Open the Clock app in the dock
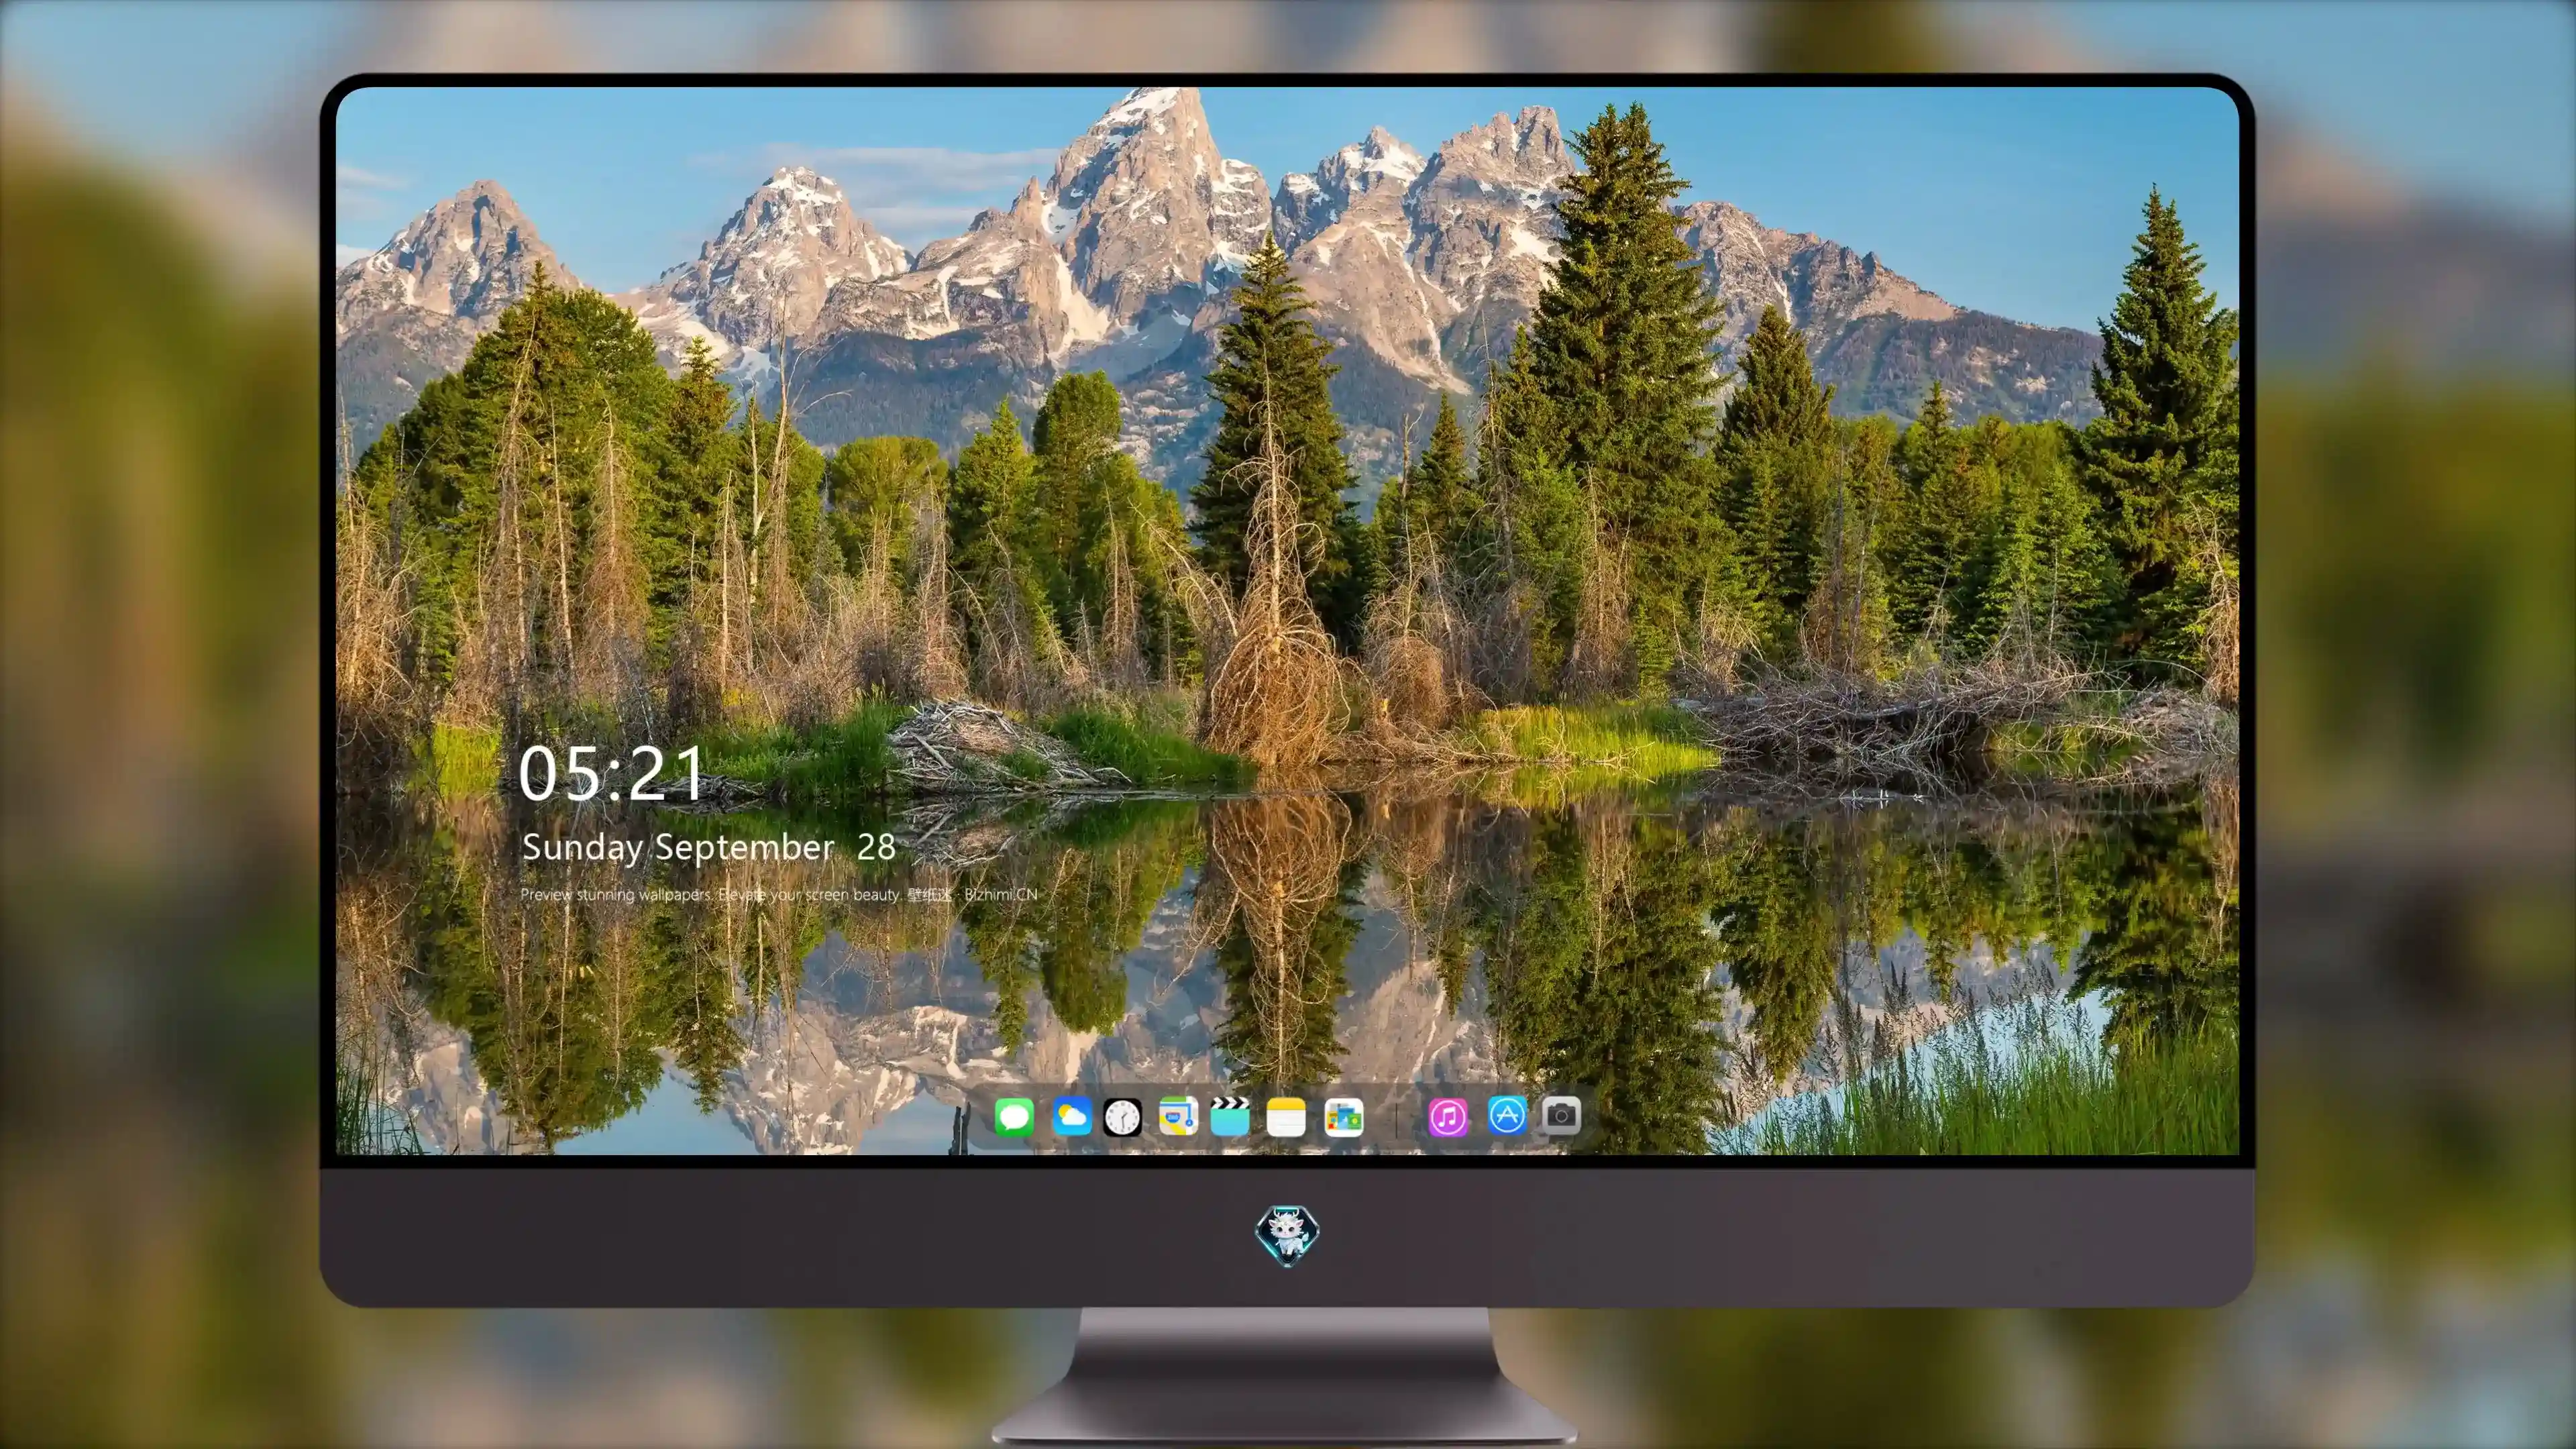This screenshot has width=2576, height=1449. coord(1122,1117)
